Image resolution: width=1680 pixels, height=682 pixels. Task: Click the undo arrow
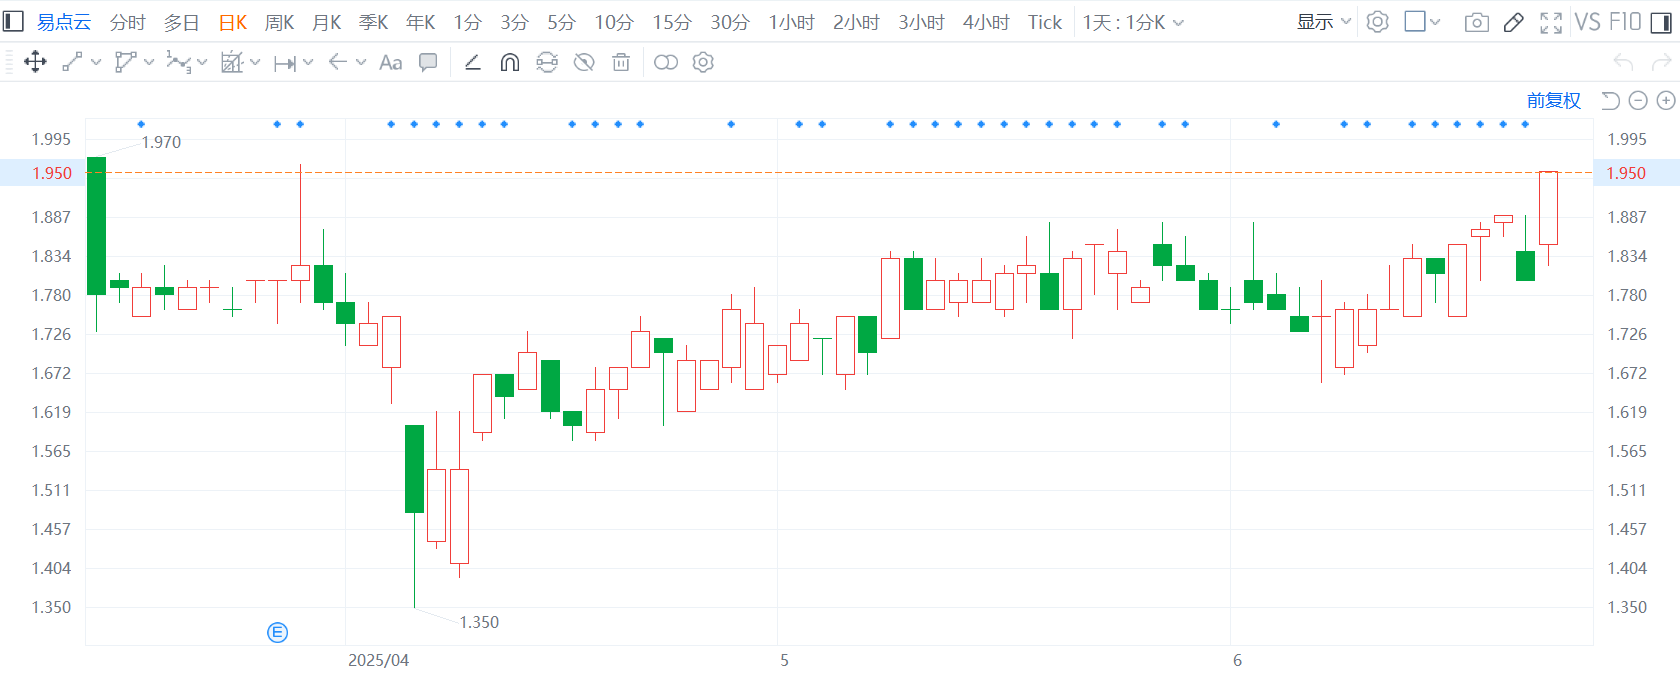coord(1624,63)
